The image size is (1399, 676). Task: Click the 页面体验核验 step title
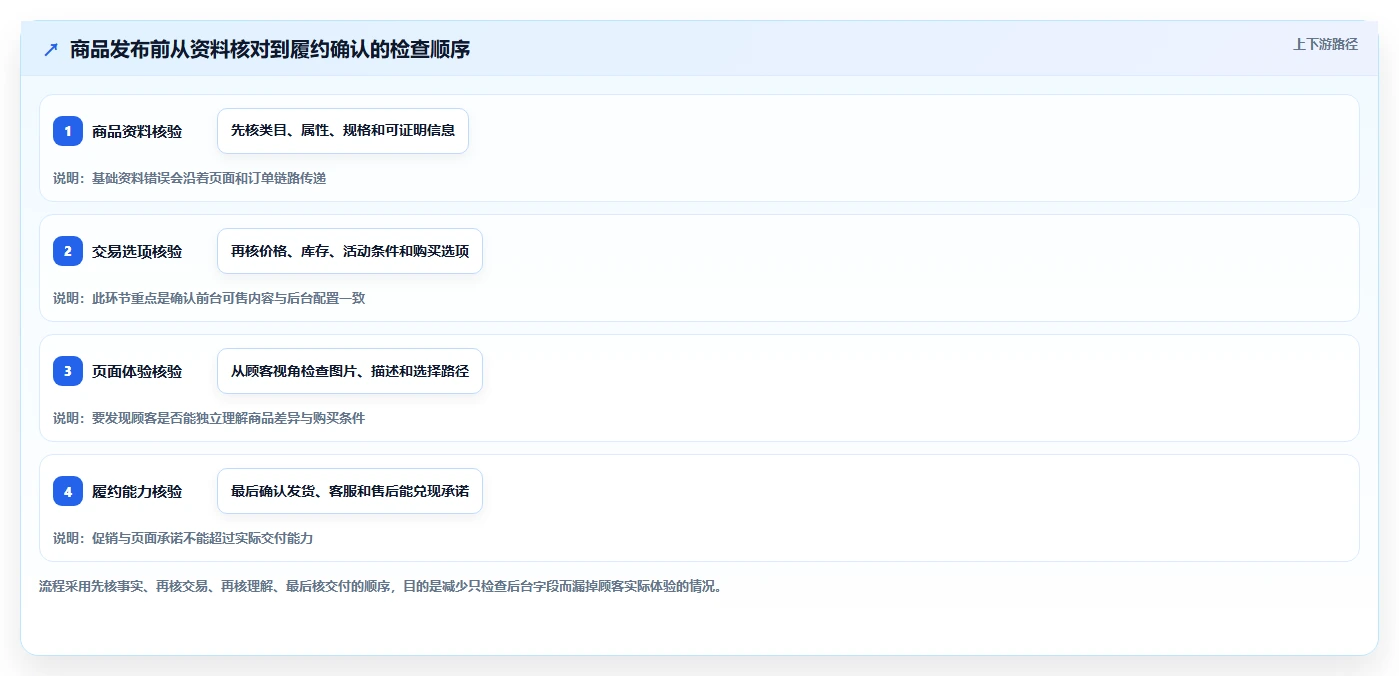(137, 371)
